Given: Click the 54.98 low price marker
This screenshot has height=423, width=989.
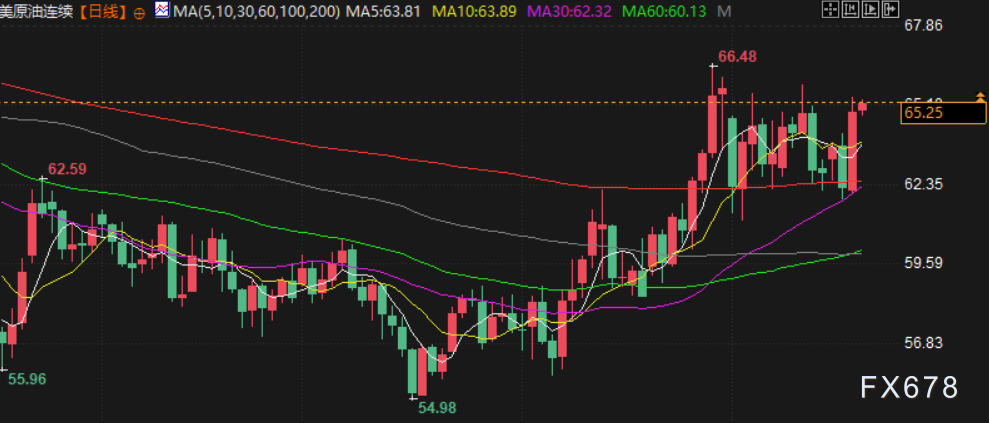Looking at the screenshot, I should (438, 408).
